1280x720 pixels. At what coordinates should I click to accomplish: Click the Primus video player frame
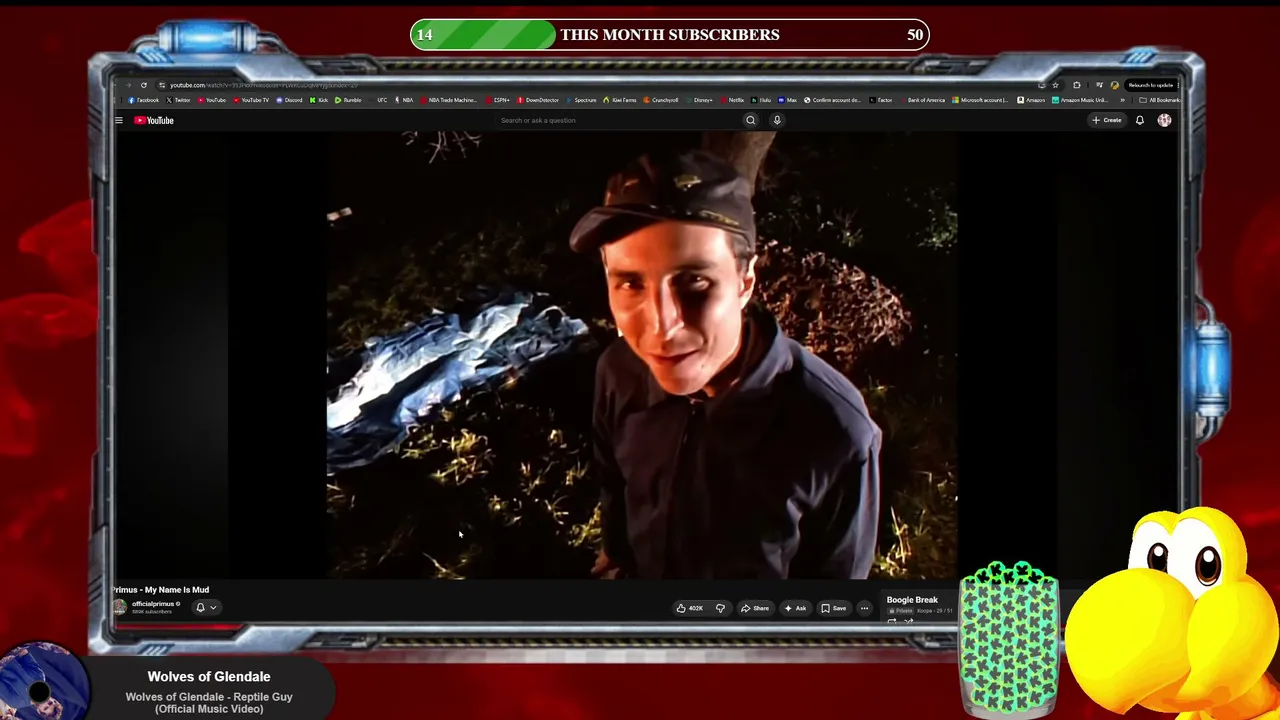point(641,355)
